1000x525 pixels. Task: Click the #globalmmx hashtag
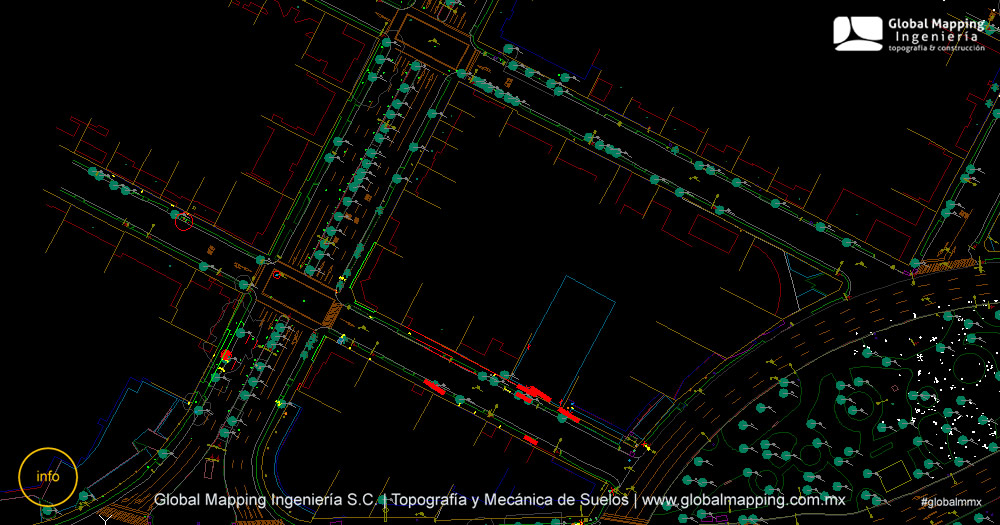951,501
